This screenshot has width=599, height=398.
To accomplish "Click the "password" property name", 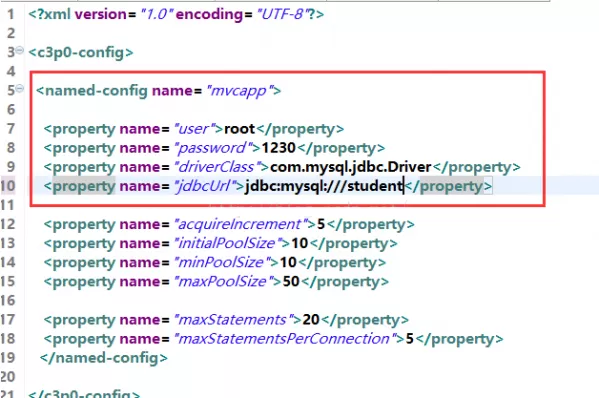I will pos(213,148).
